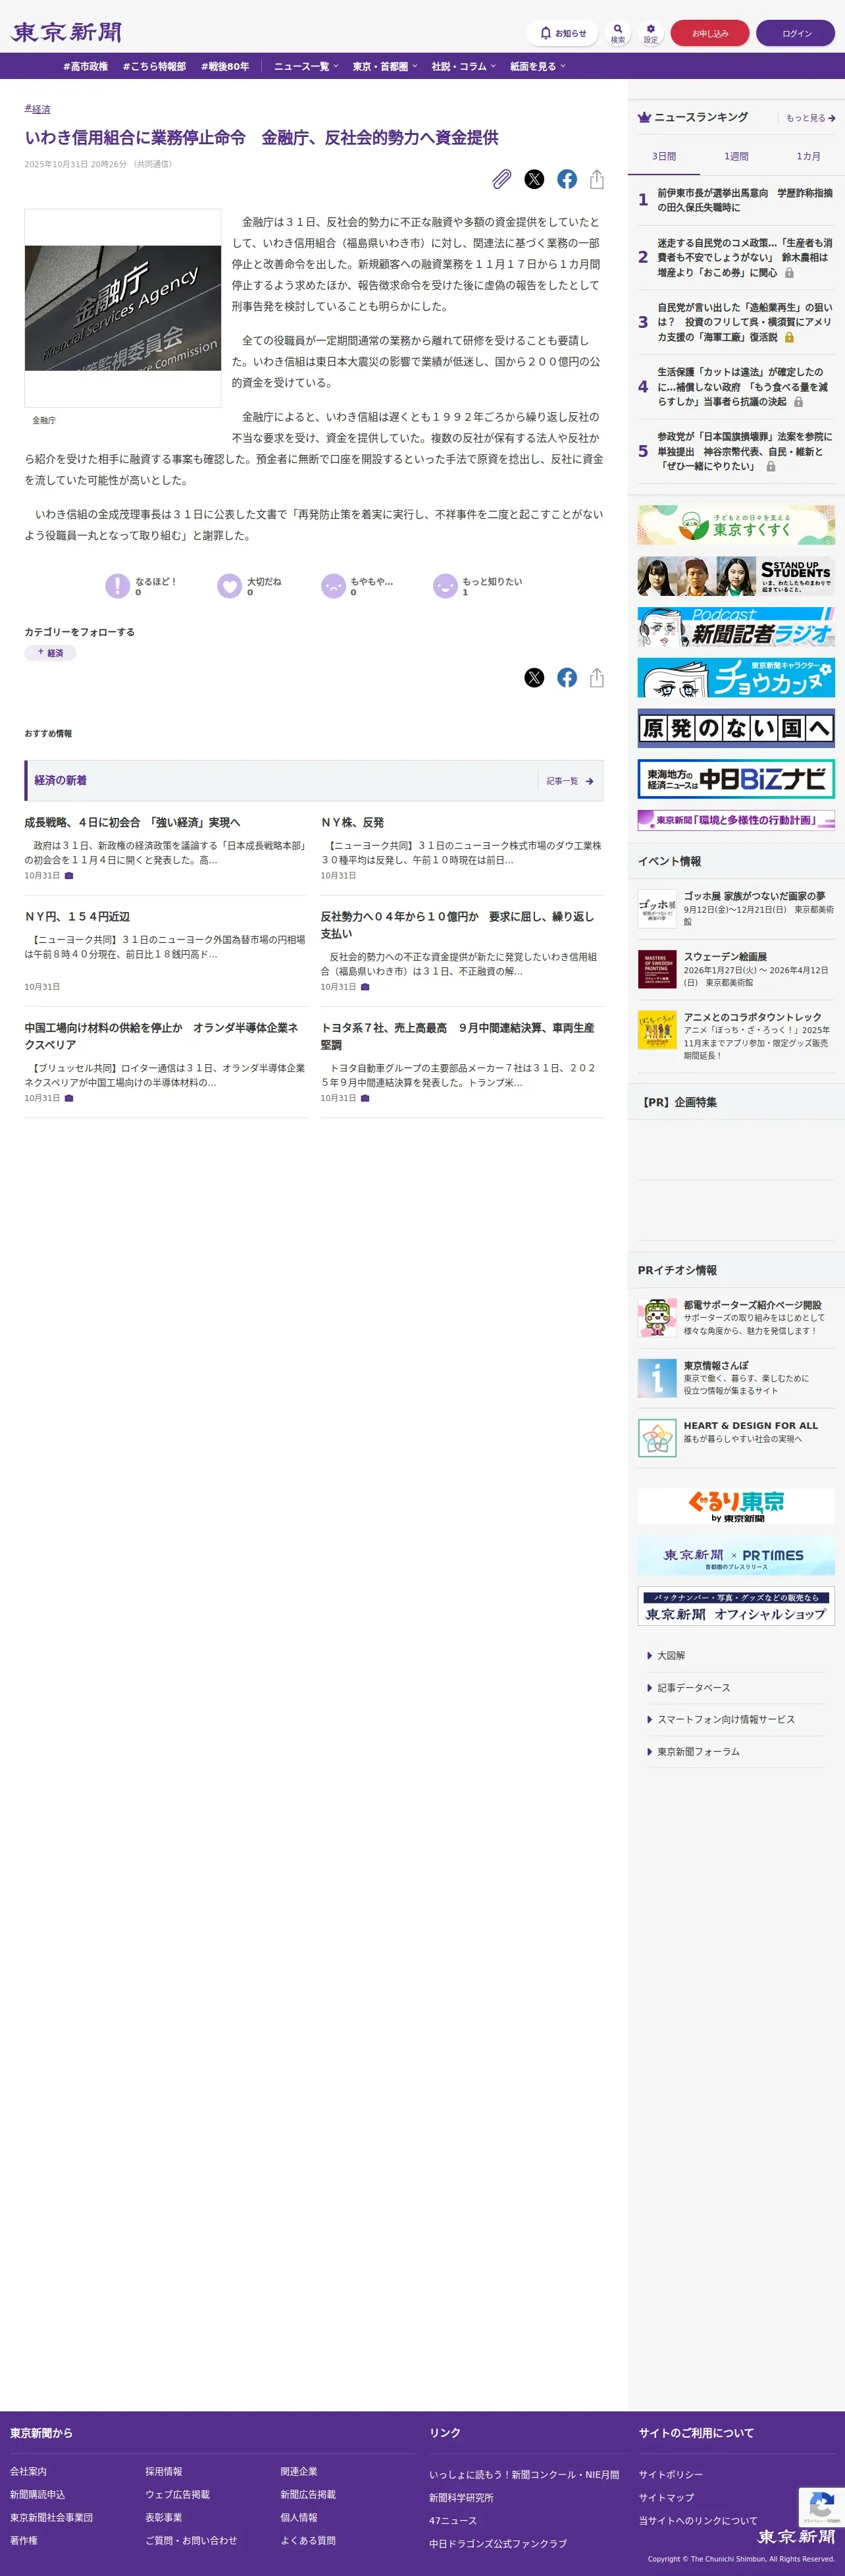Open the #戦後80年 nav tag

(x=225, y=67)
